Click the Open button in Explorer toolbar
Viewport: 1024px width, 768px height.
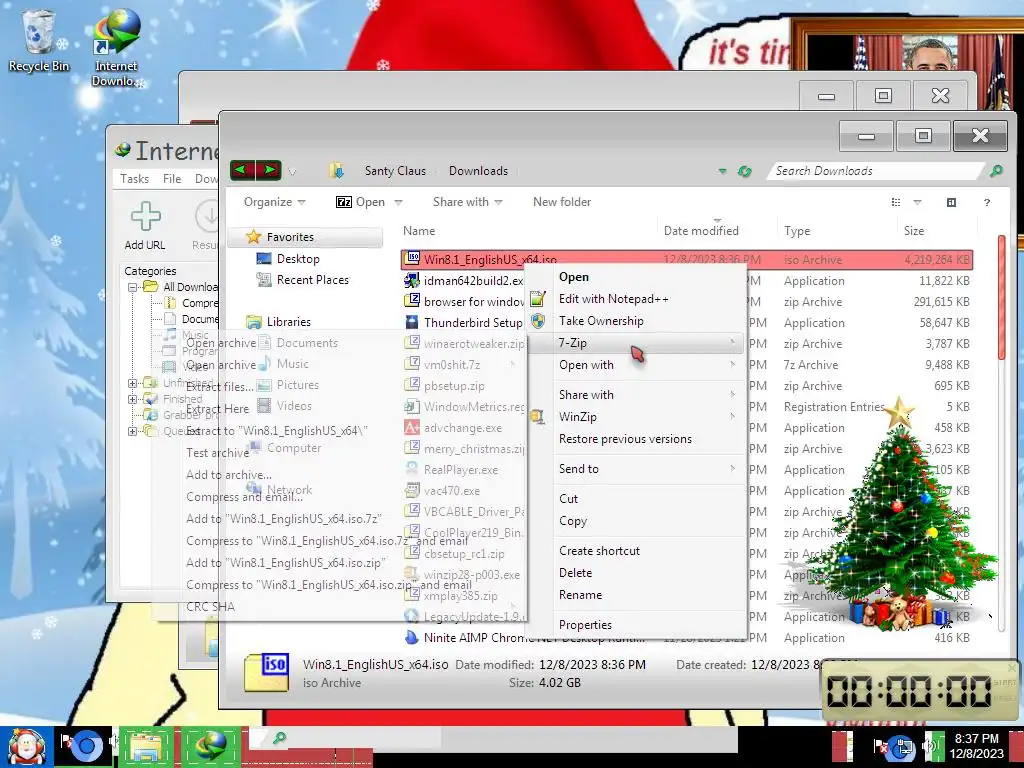click(360, 202)
